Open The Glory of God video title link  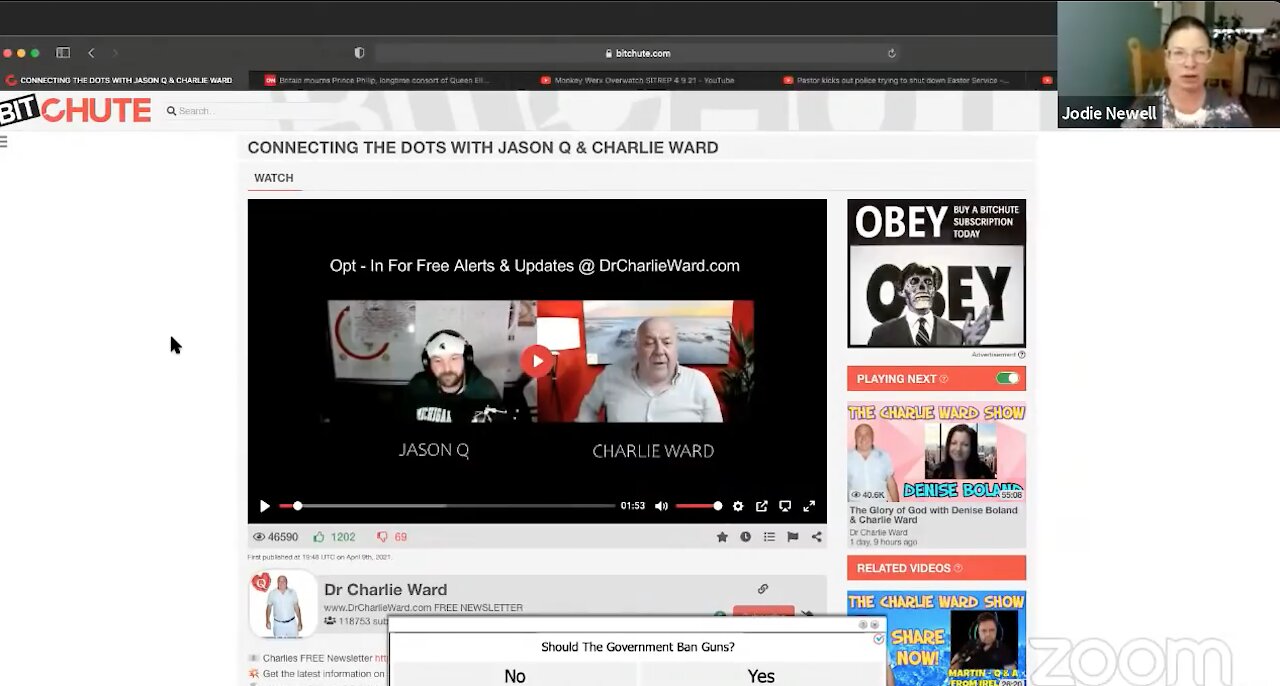[933, 515]
